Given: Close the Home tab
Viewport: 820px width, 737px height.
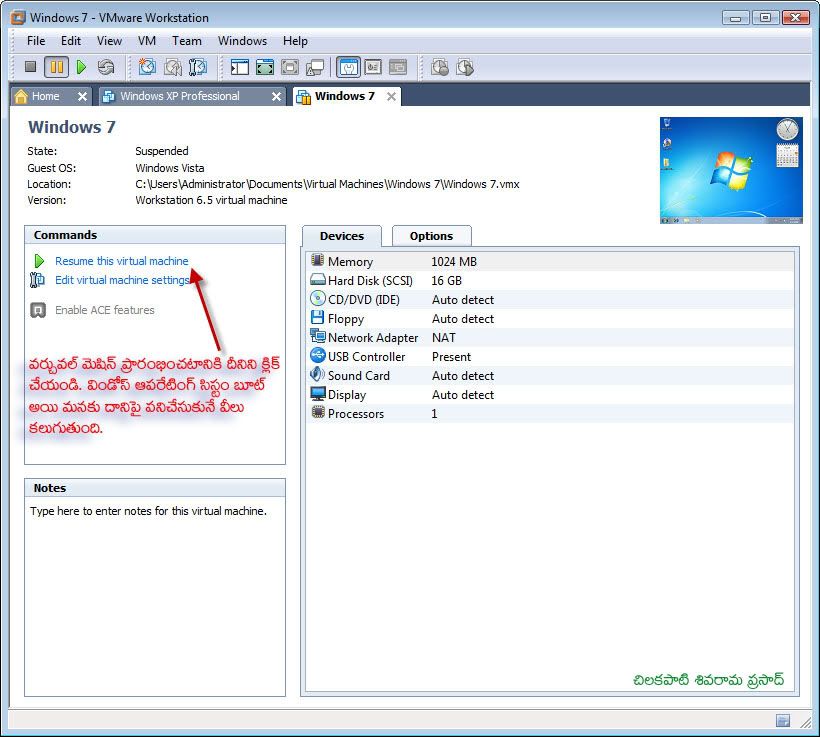Looking at the screenshot, I should pyautogui.click(x=82, y=96).
